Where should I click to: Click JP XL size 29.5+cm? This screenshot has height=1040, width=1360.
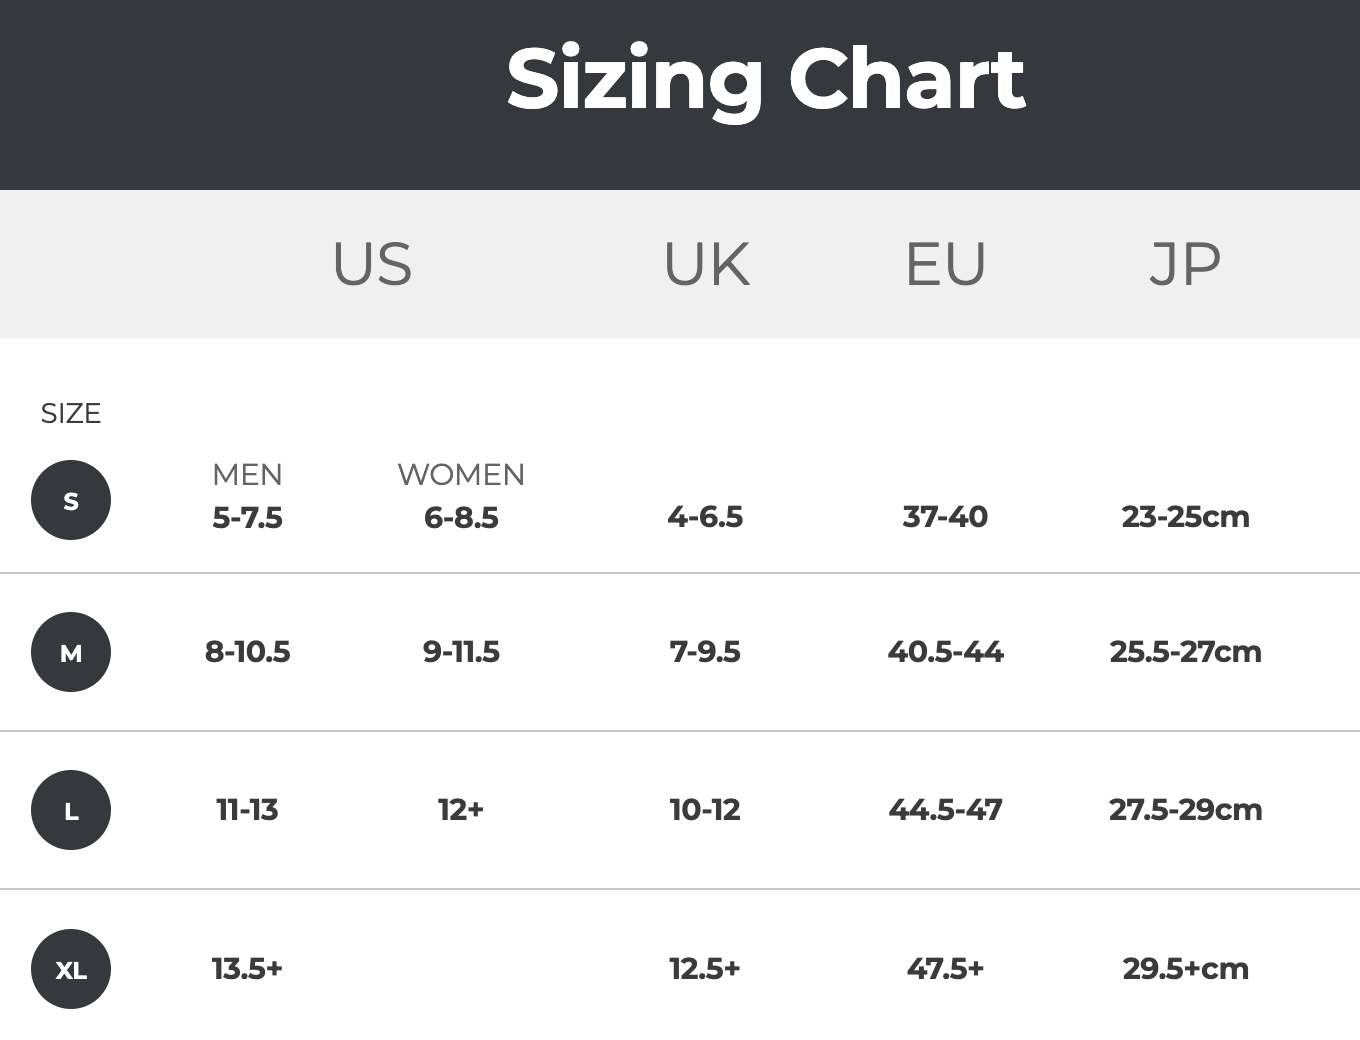coord(1185,968)
